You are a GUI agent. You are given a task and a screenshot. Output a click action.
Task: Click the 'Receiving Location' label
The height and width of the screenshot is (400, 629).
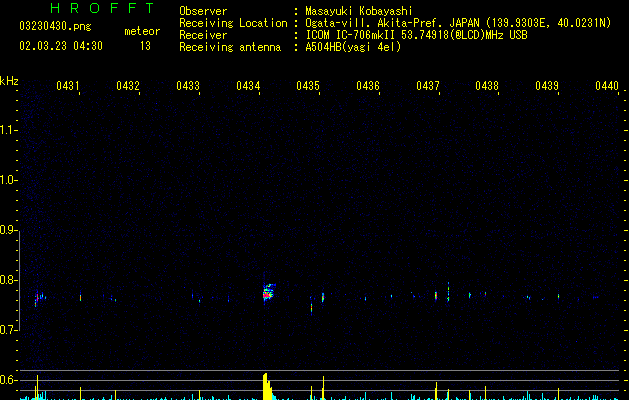click(233, 23)
